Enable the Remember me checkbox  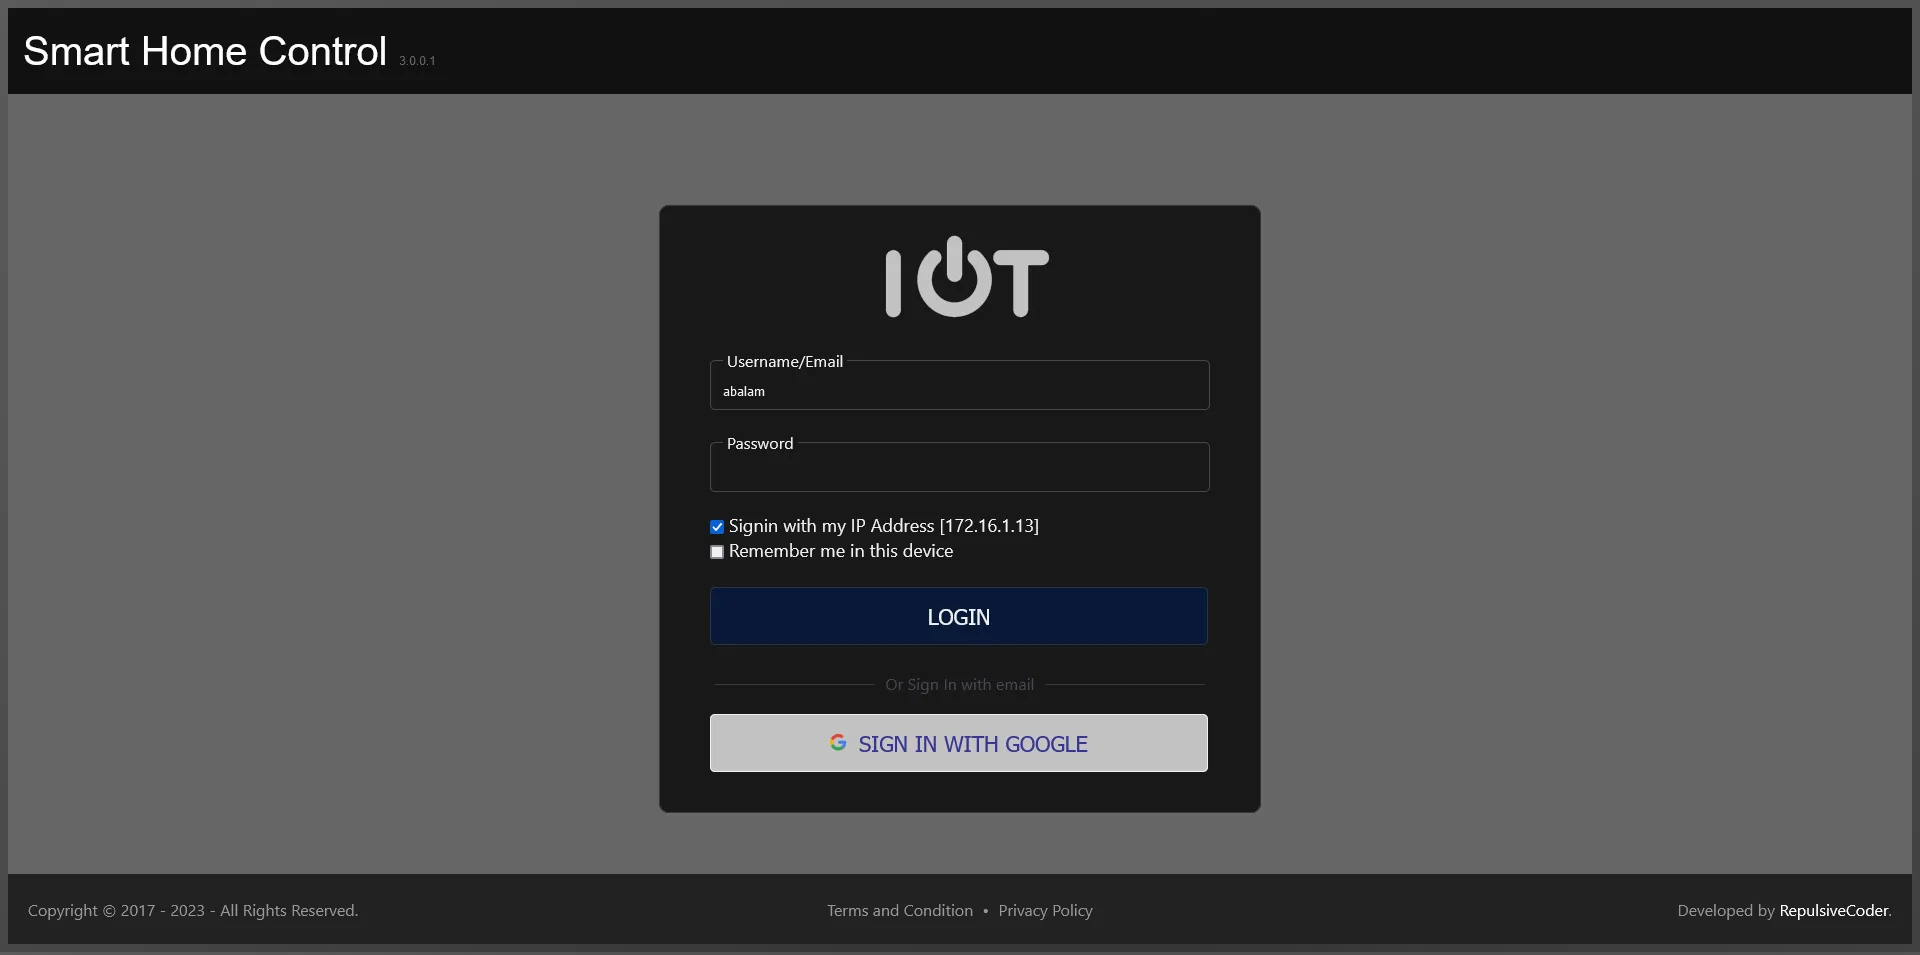717,552
